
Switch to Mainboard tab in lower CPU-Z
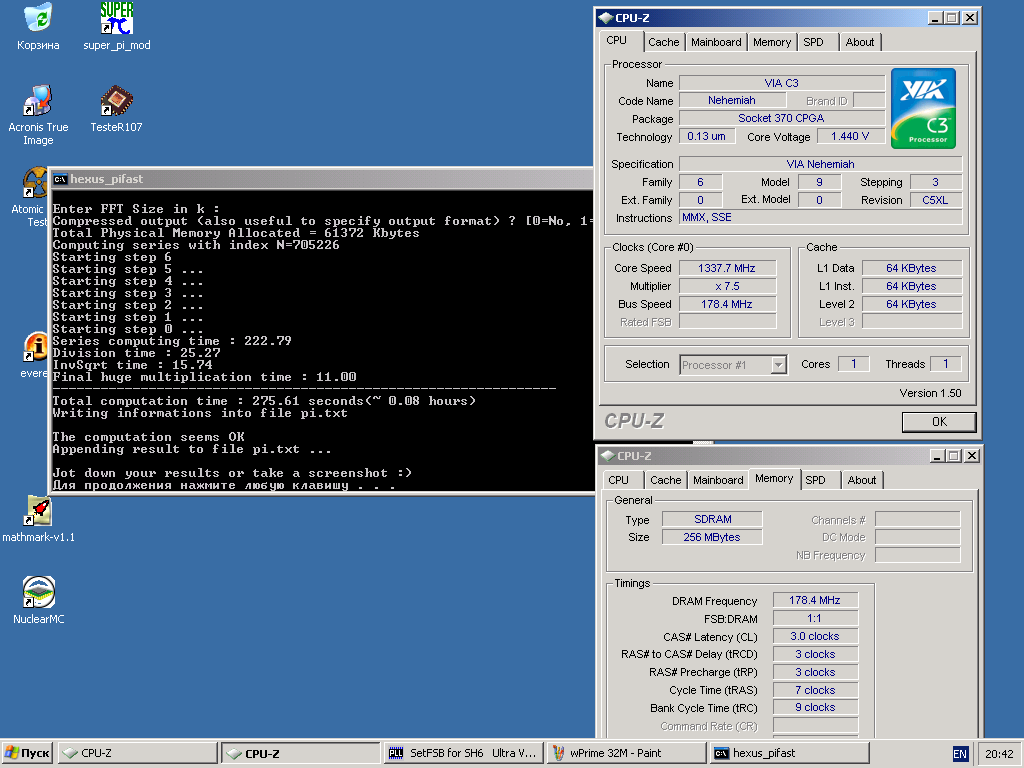pos(718,480)
